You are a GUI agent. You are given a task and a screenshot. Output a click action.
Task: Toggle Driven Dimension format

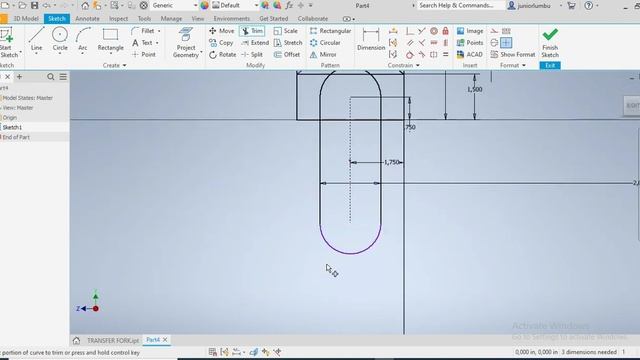pyautogui.click(x=506, y=31)
